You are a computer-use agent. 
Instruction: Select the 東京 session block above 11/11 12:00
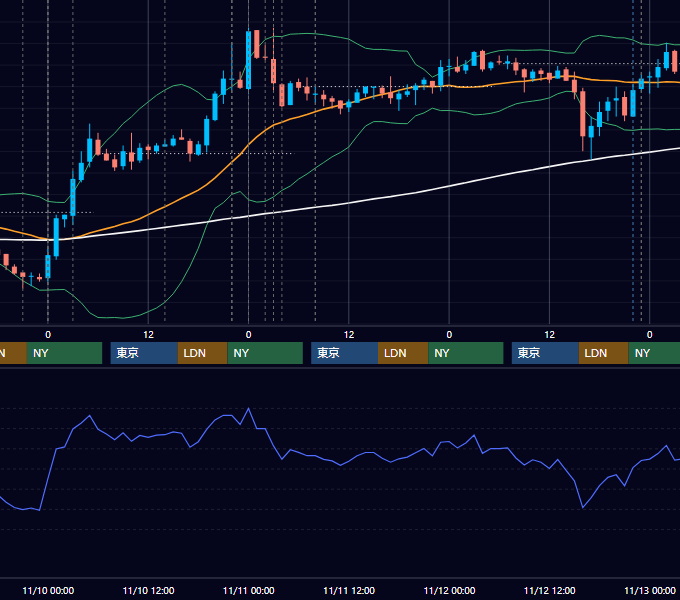pyautogui.click(x=344, y=353)
